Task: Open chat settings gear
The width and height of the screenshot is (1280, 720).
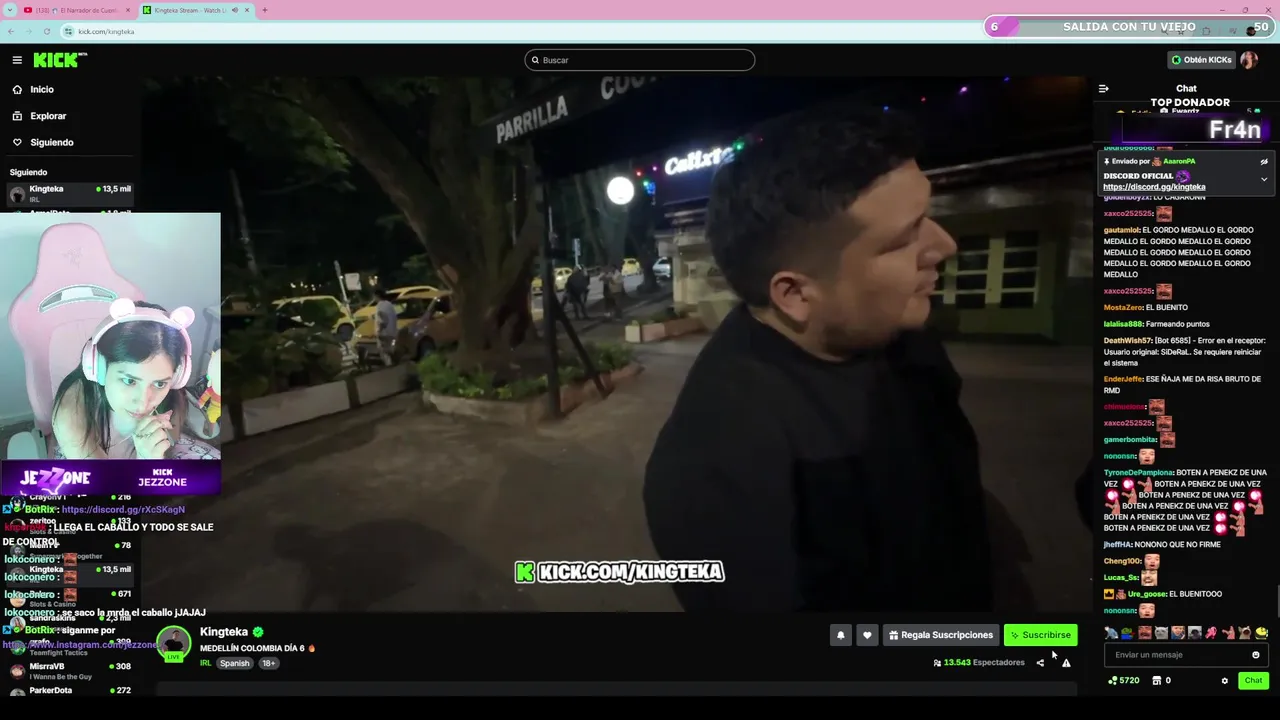Action: click(x=1224, y=681)
